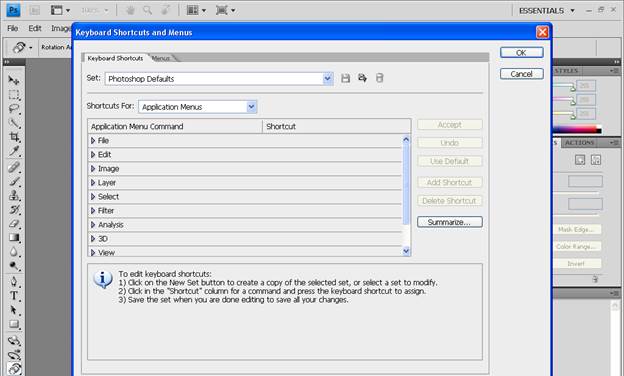The width and height of the screenshot is (624, 376).
Task: Open the File menu in Photoshop
Action: [x=13, y=28]
